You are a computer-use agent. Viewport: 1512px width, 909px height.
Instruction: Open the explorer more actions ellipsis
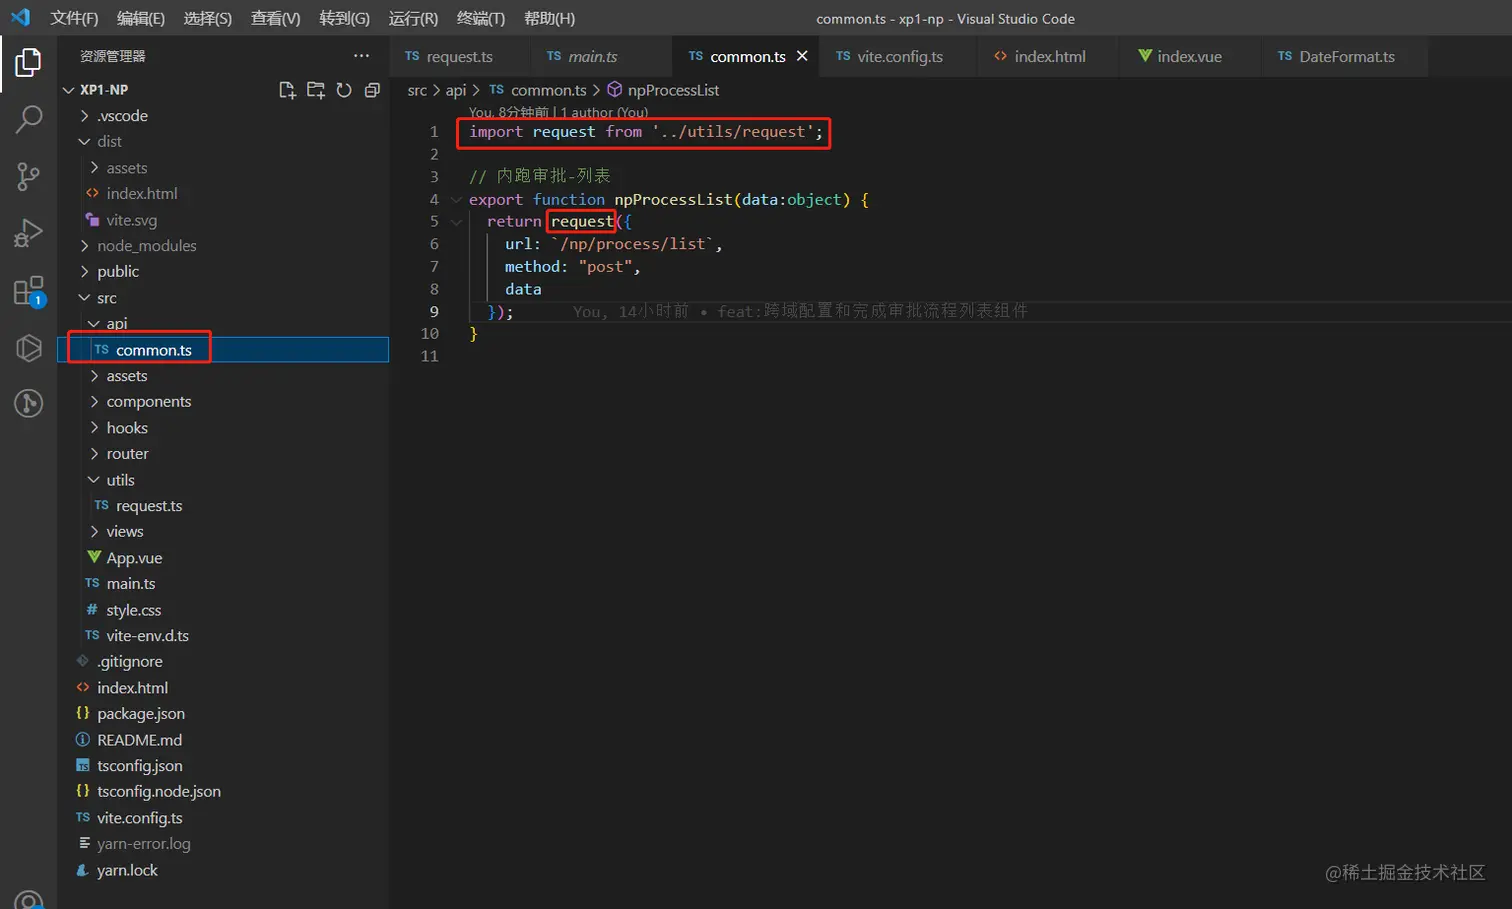point(361,56)
